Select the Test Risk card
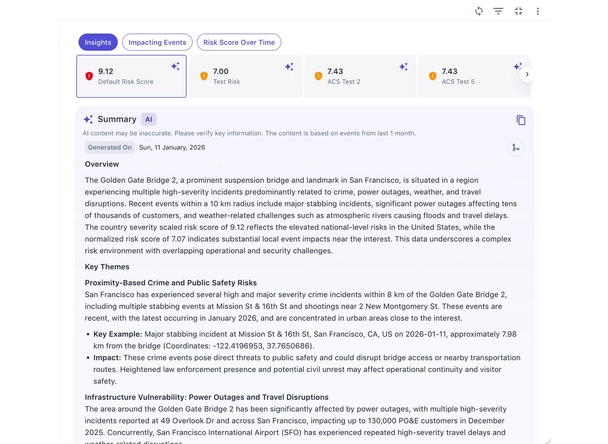 coord(245,76)
